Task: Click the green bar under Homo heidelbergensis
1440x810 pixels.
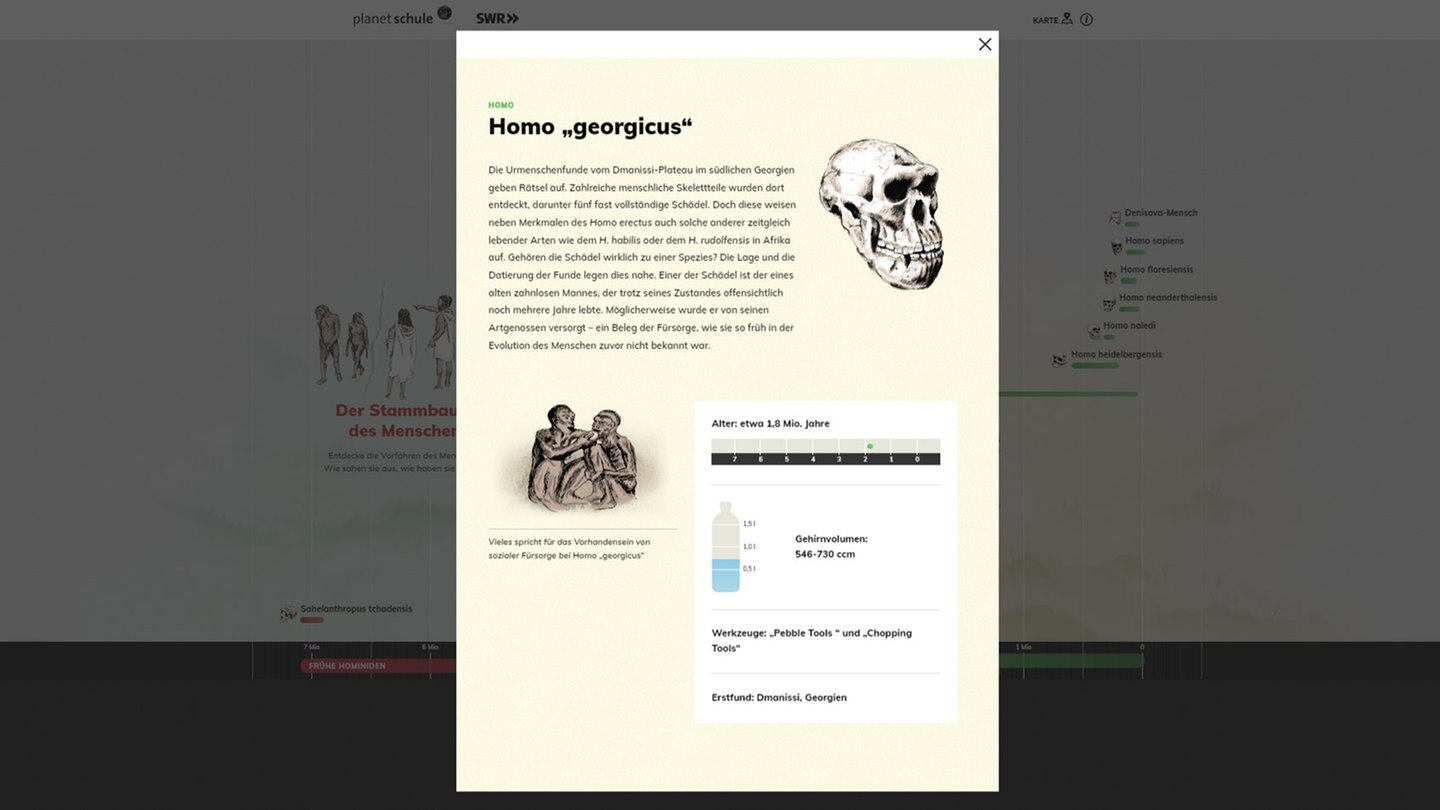Action: pyautogui.click(x=1095, y=366)
